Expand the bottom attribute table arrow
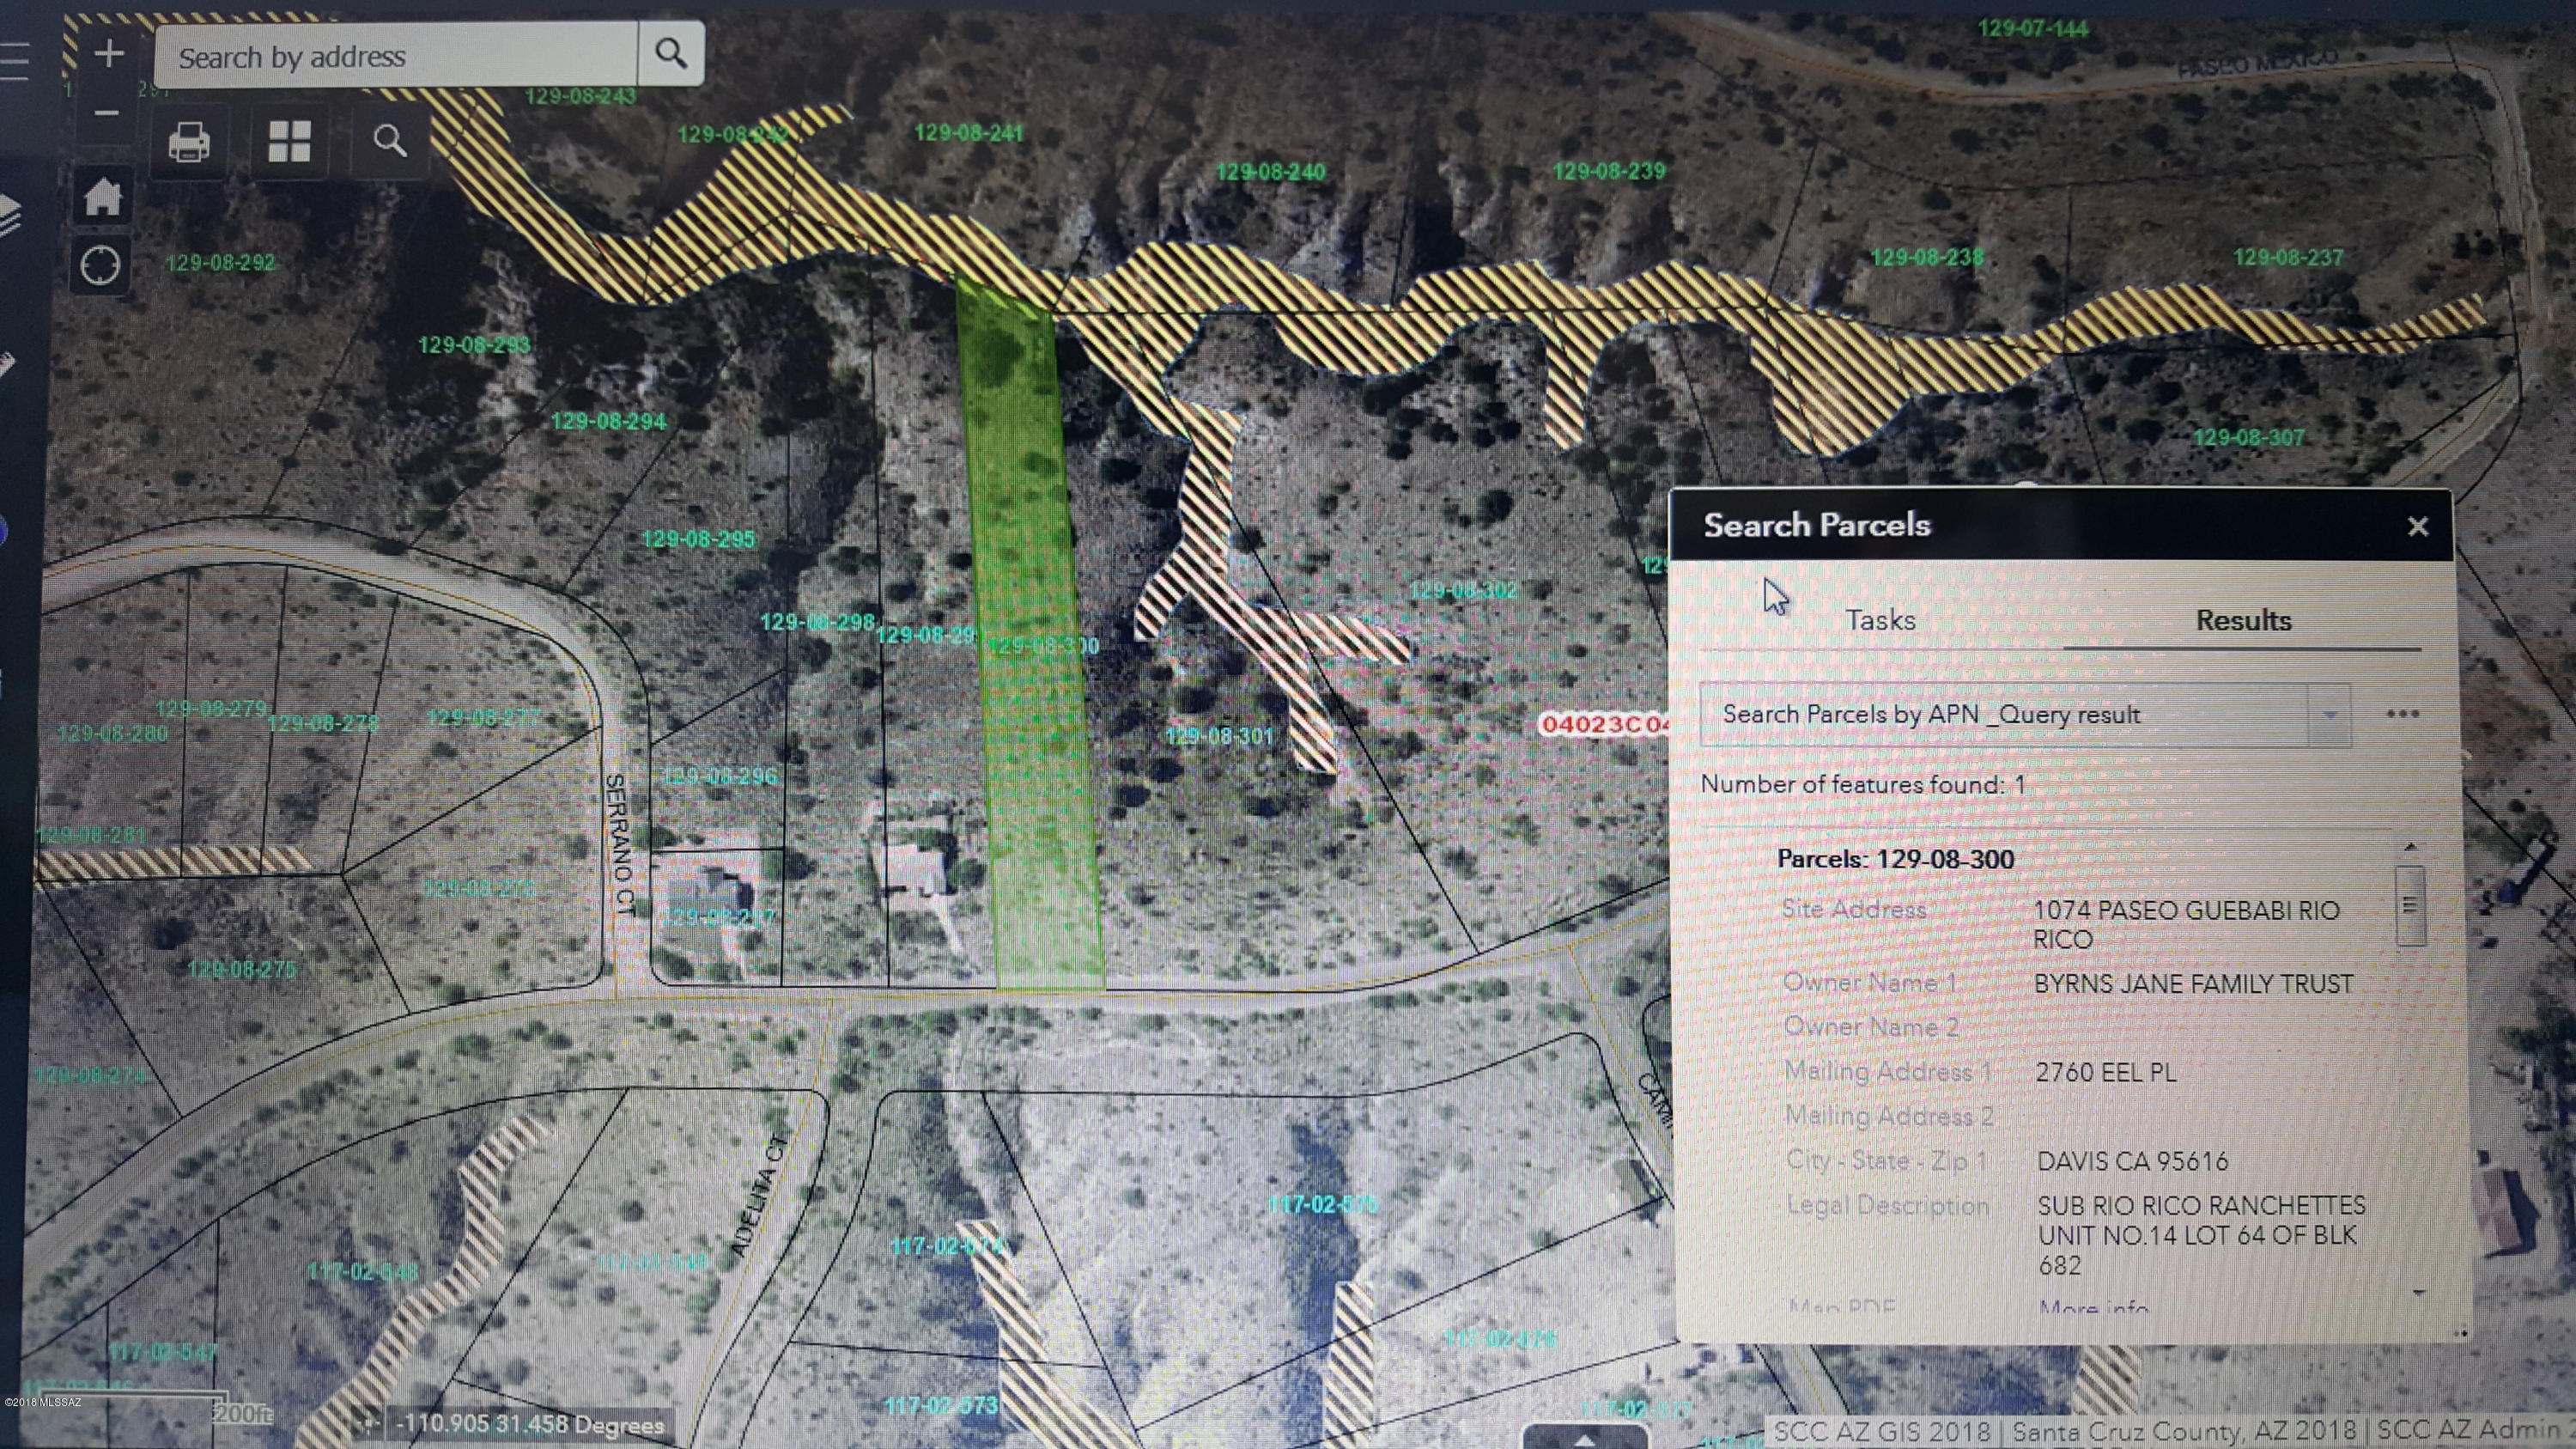The width and height of the screenshot is (2576, 1449). [x=1583, y=1438]
